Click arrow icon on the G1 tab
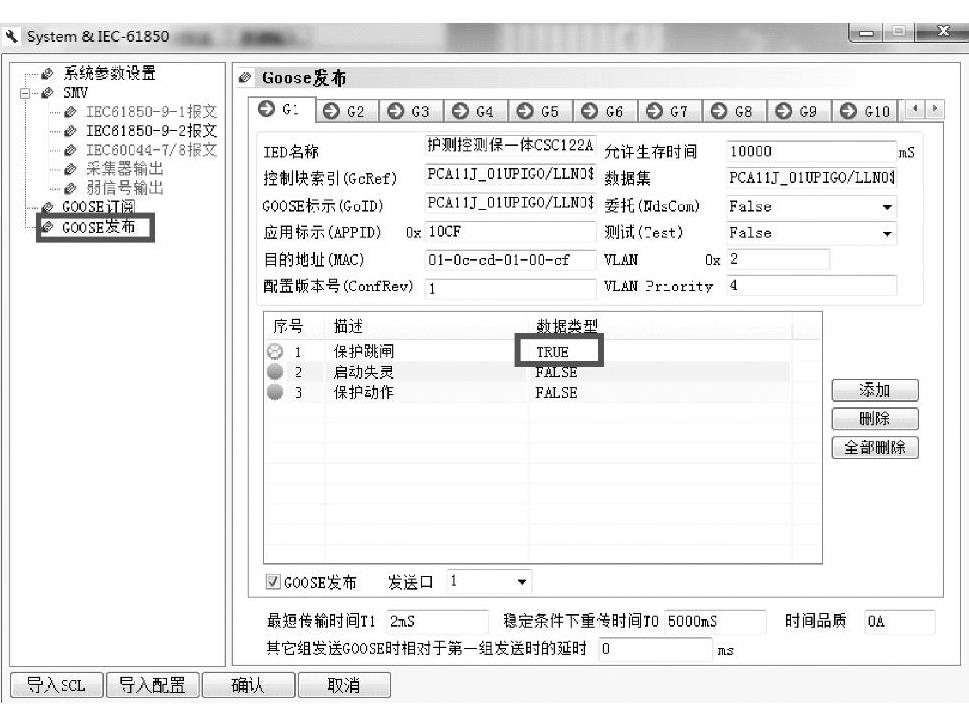 266,109
